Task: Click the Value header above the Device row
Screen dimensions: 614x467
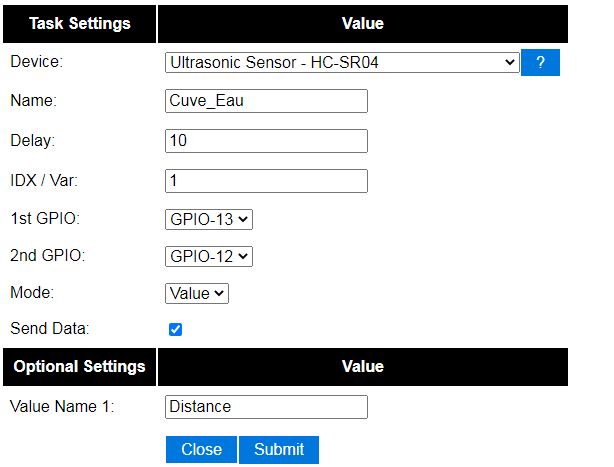Action: pos(363,23)
